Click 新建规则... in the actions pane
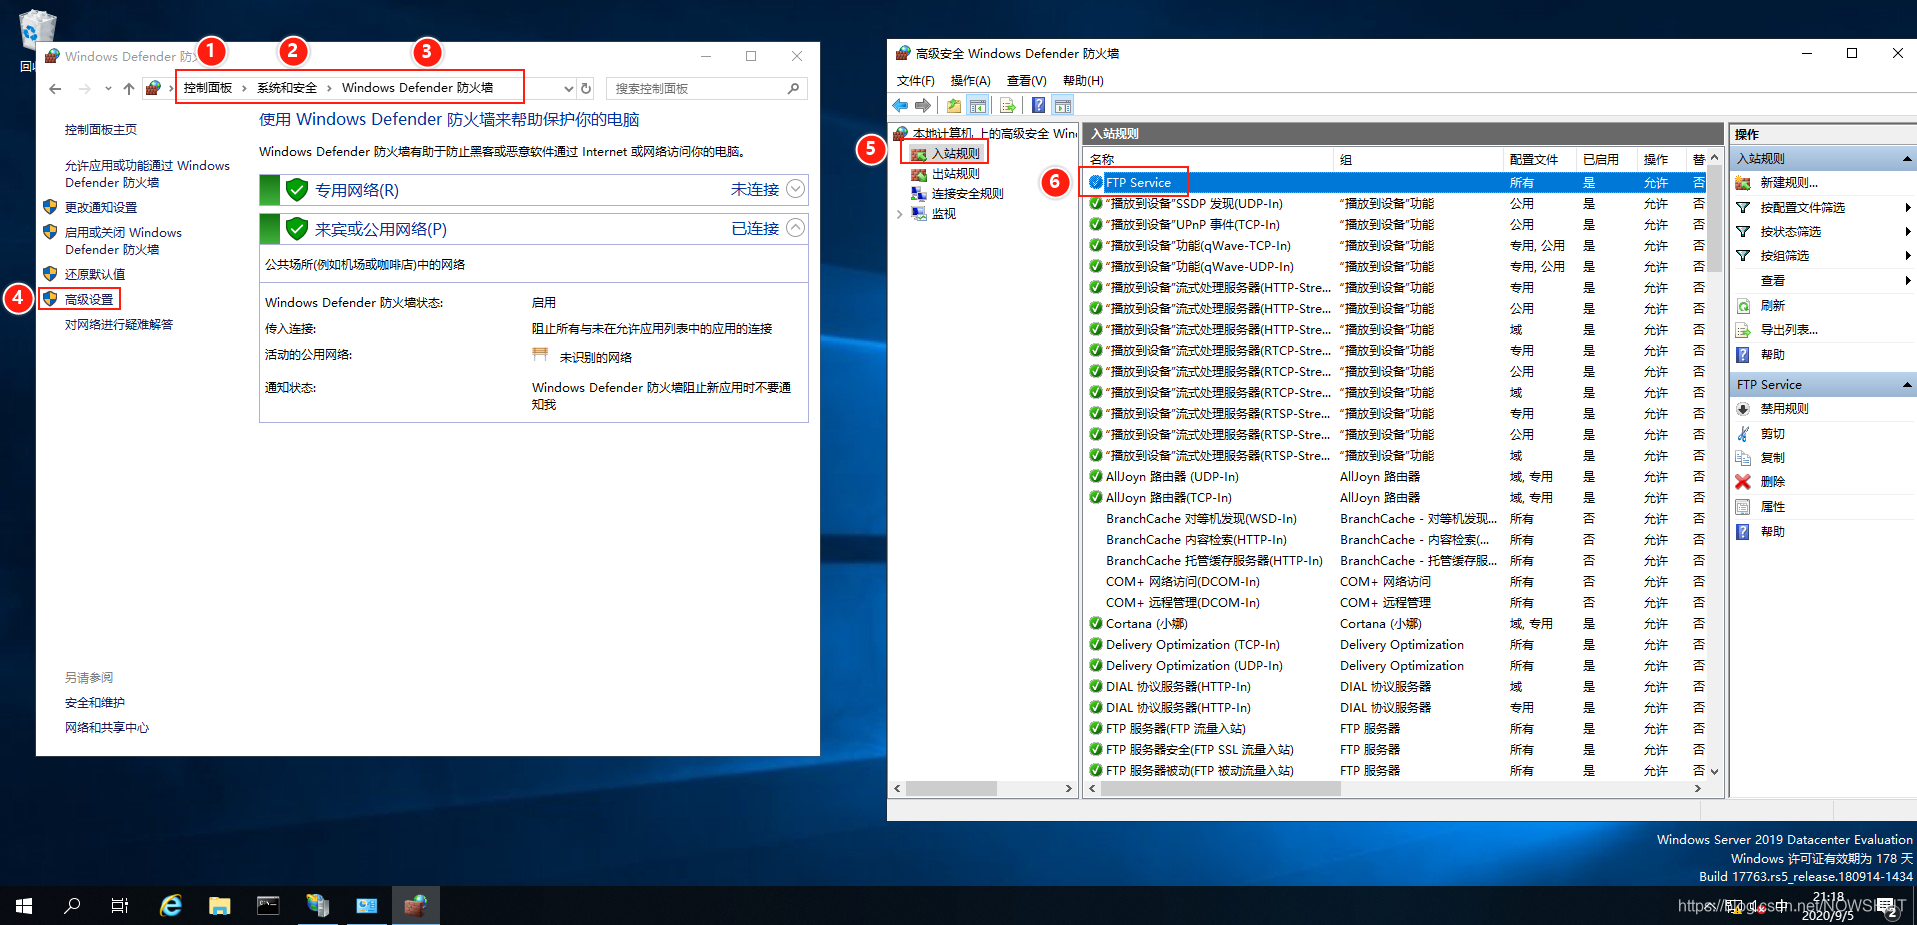 point(1789,183)
